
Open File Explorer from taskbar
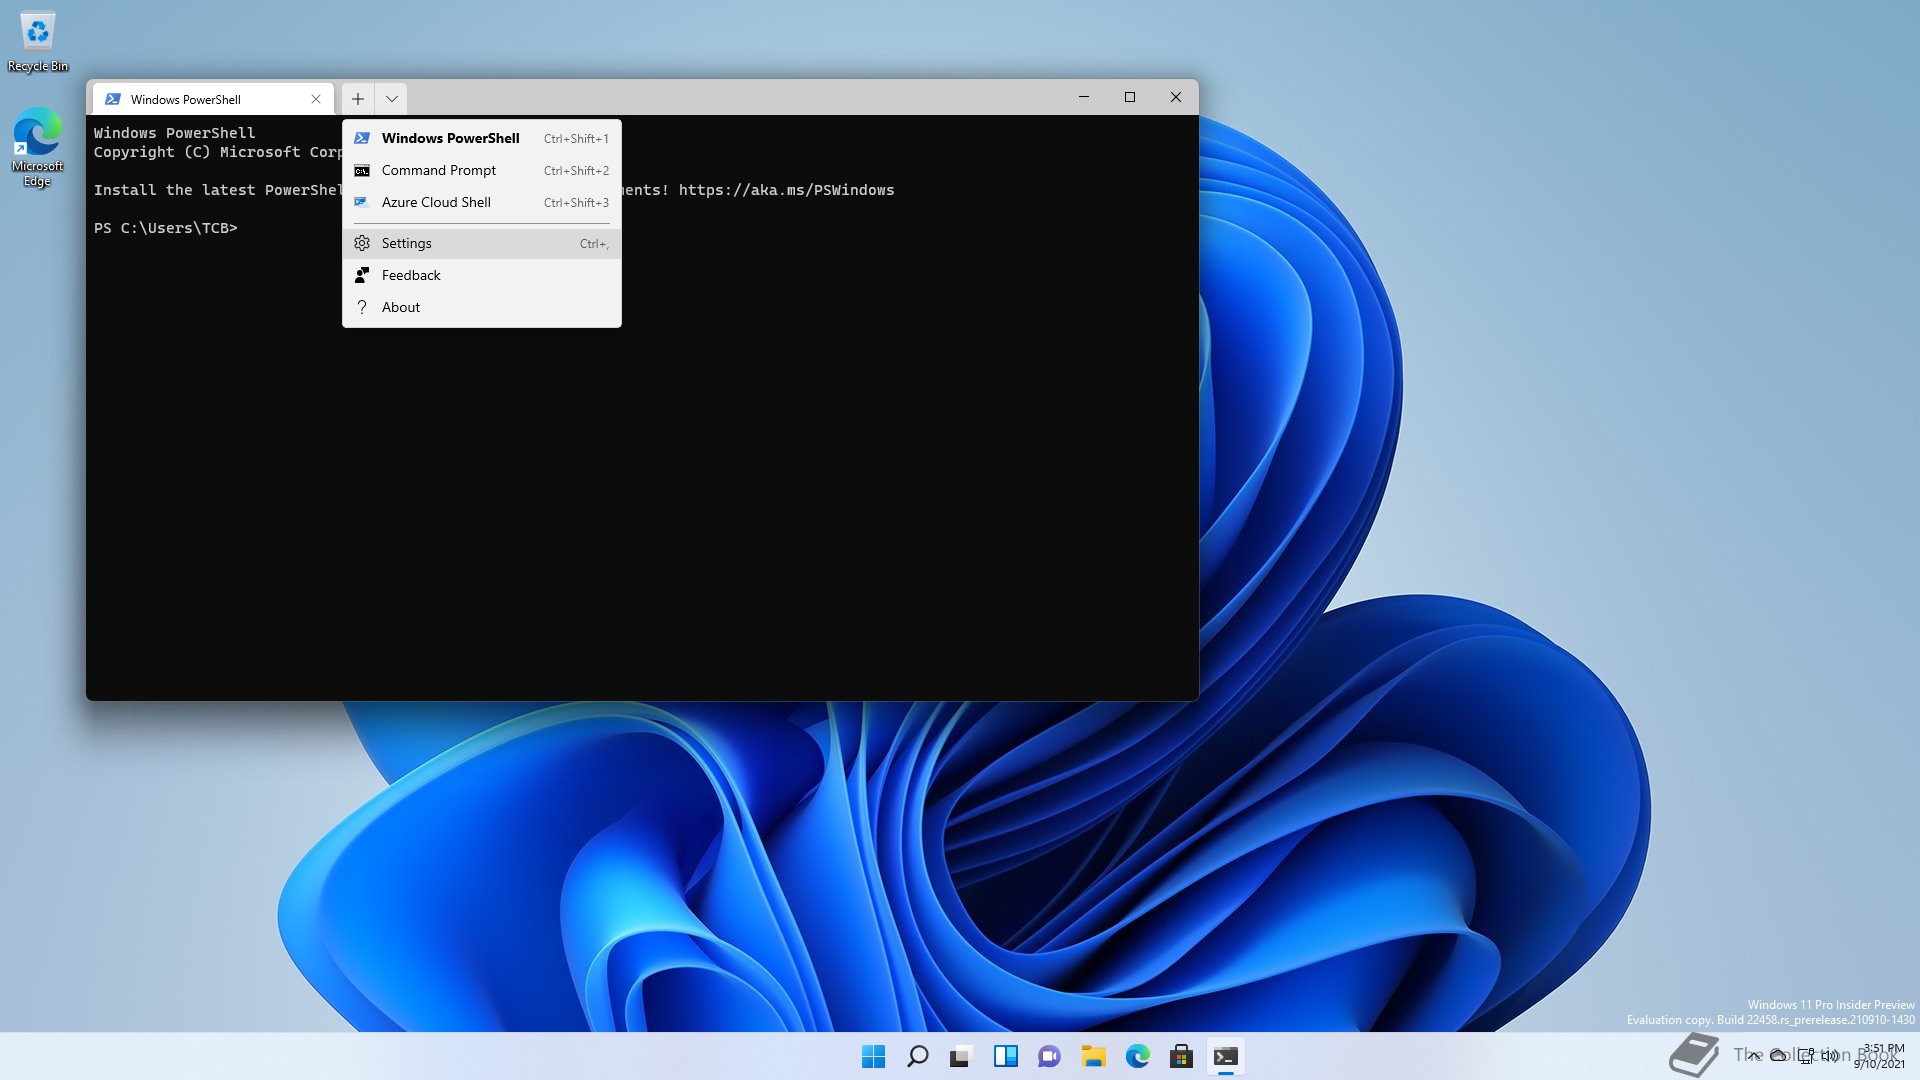click(1093, 1056)
